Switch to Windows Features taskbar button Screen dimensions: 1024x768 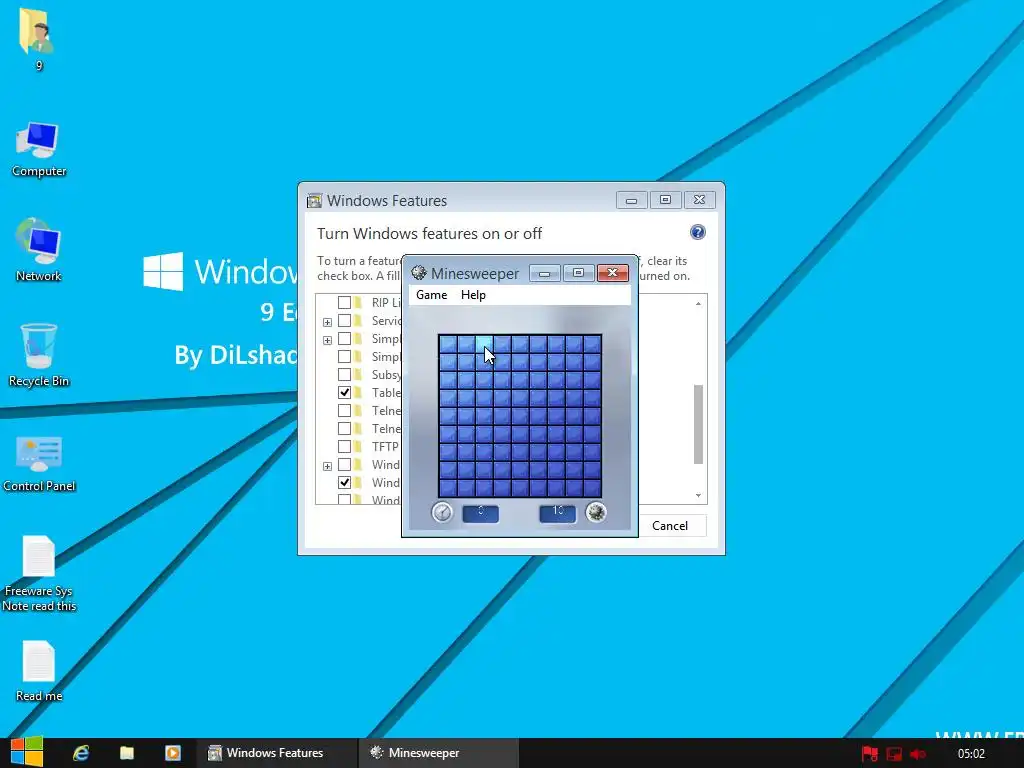[x=276, y=753]
